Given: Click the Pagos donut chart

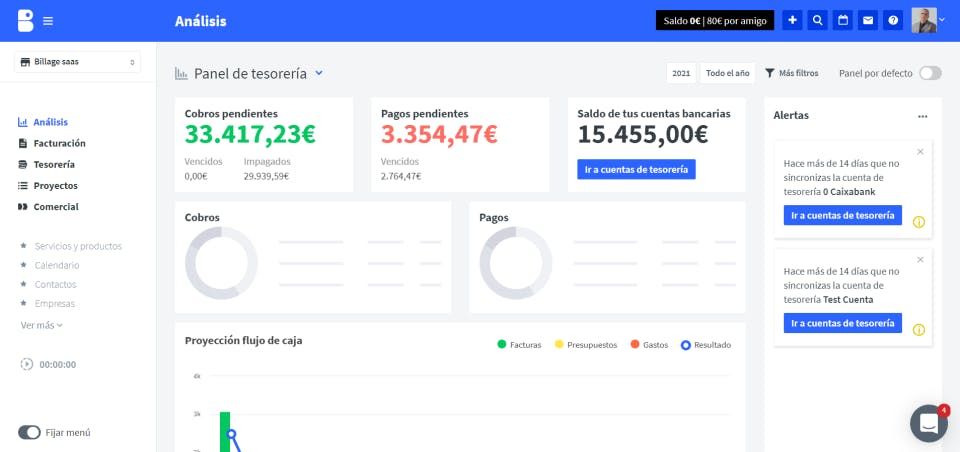Looking at the screenshot, I should (x=516, y=263).
